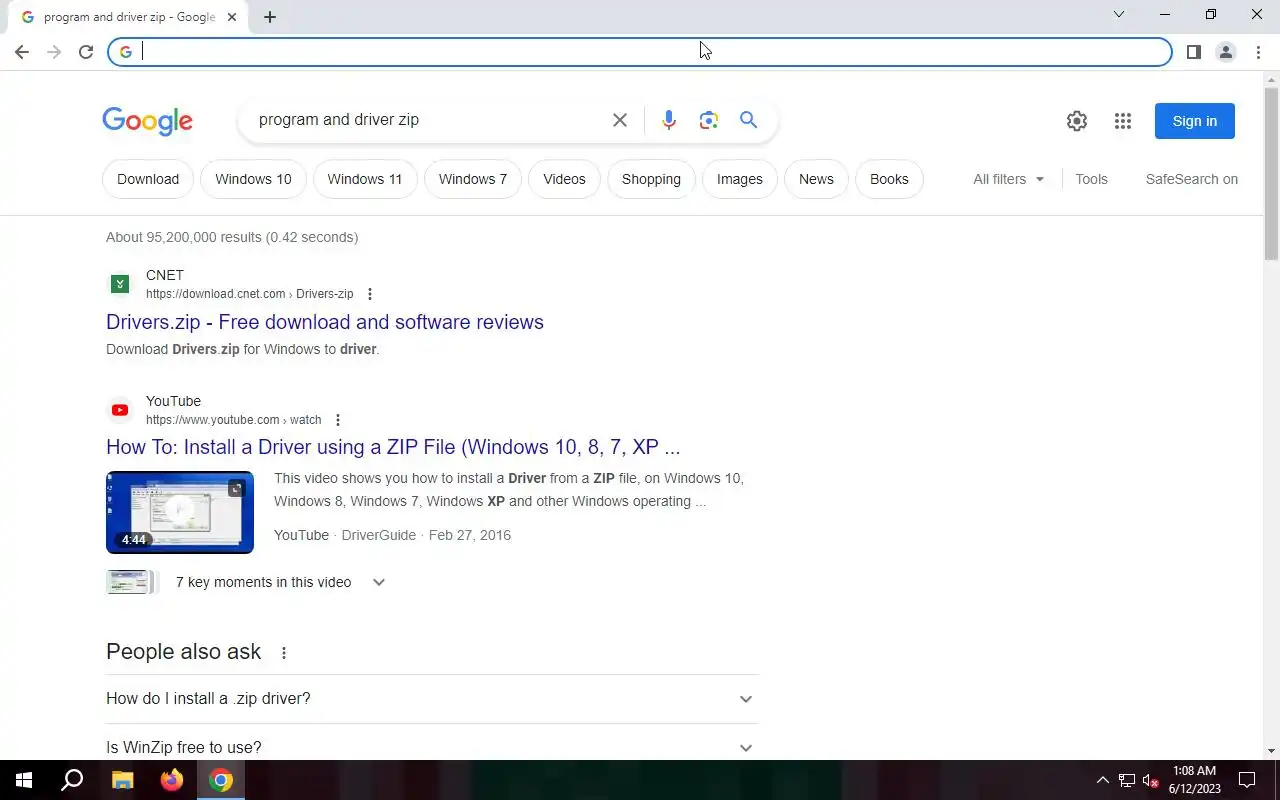The height and width of the screenshot is (800, 1280).
Task: Click the browser Forward arrow
Action: (54, 52)
